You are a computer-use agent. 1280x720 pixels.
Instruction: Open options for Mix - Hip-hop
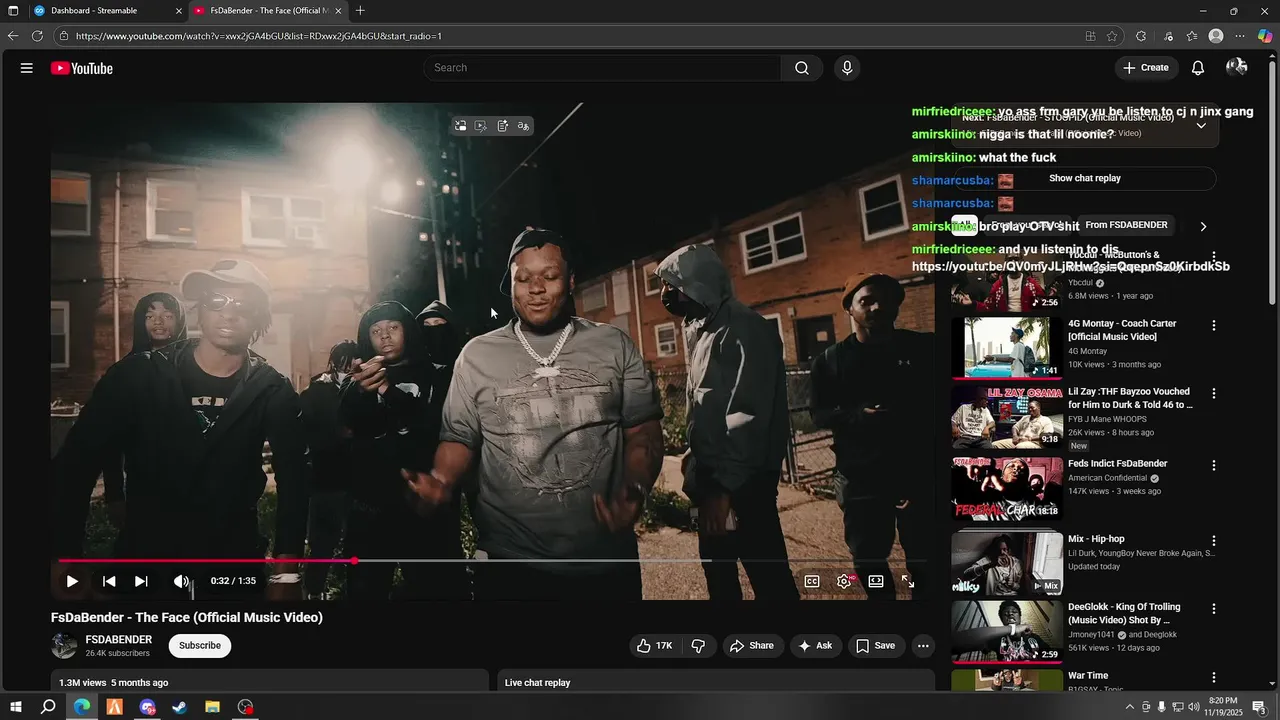pyautogui.click(x=1214, y=541)
